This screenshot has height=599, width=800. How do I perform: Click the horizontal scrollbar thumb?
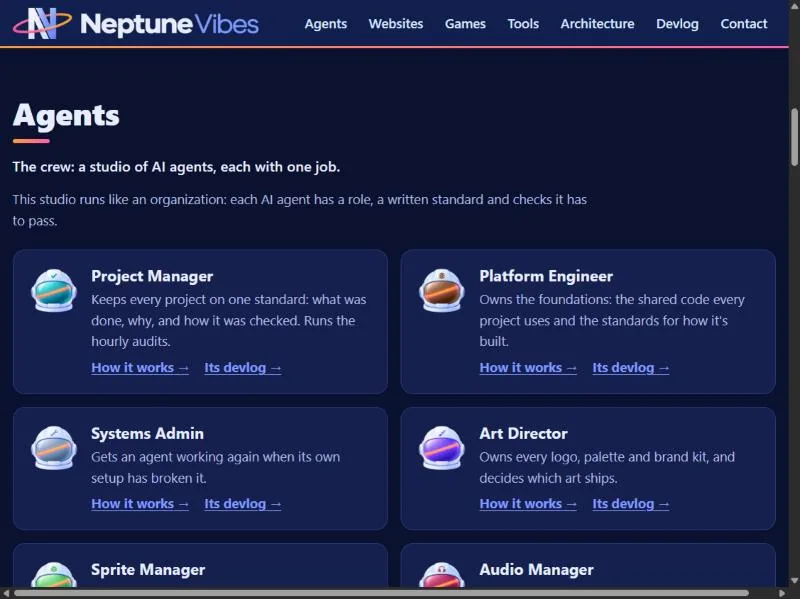(381, 593)
